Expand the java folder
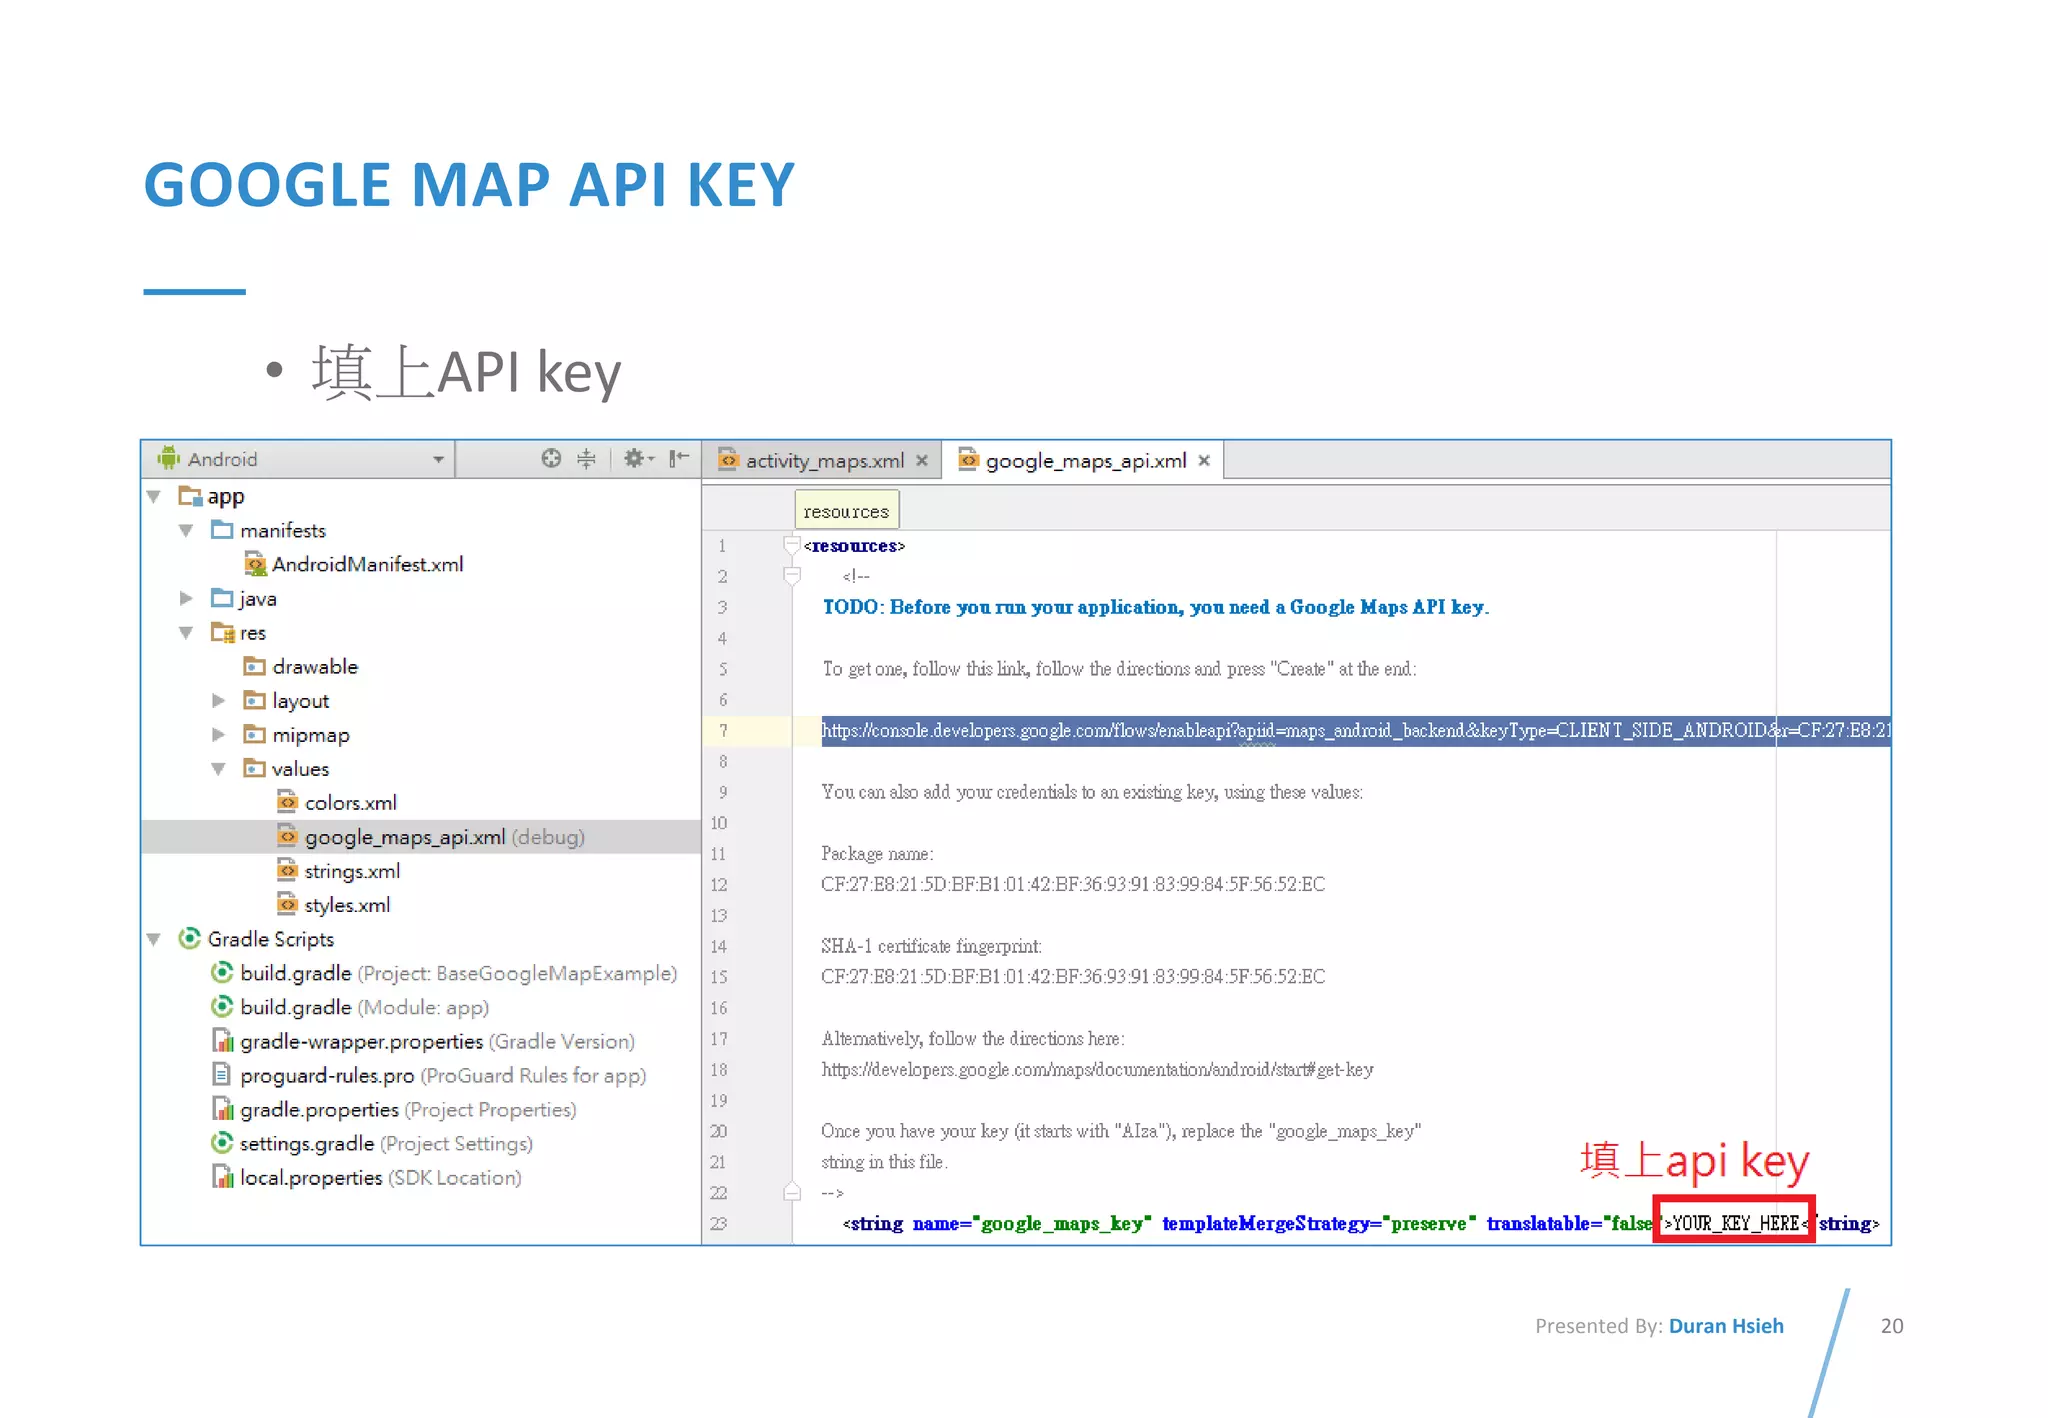Viewport: 2048px width, 1418px height. coord(186,598)
